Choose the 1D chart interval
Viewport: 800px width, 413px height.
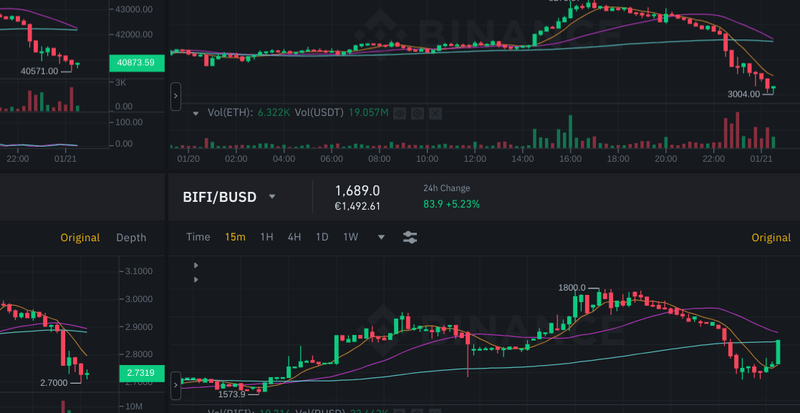(x=322, y=237)
